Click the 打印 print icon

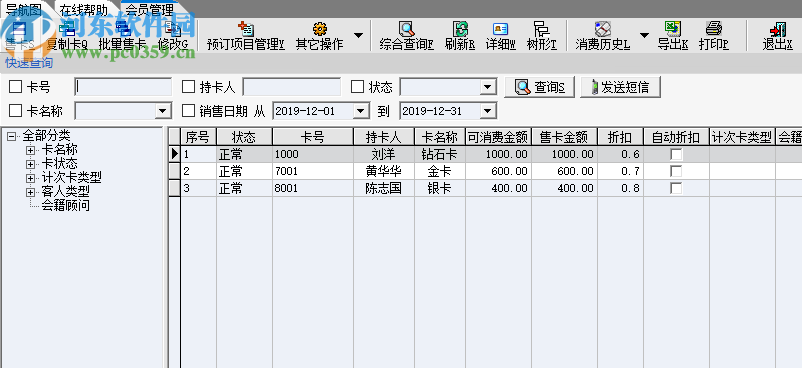tap(714, 29)
